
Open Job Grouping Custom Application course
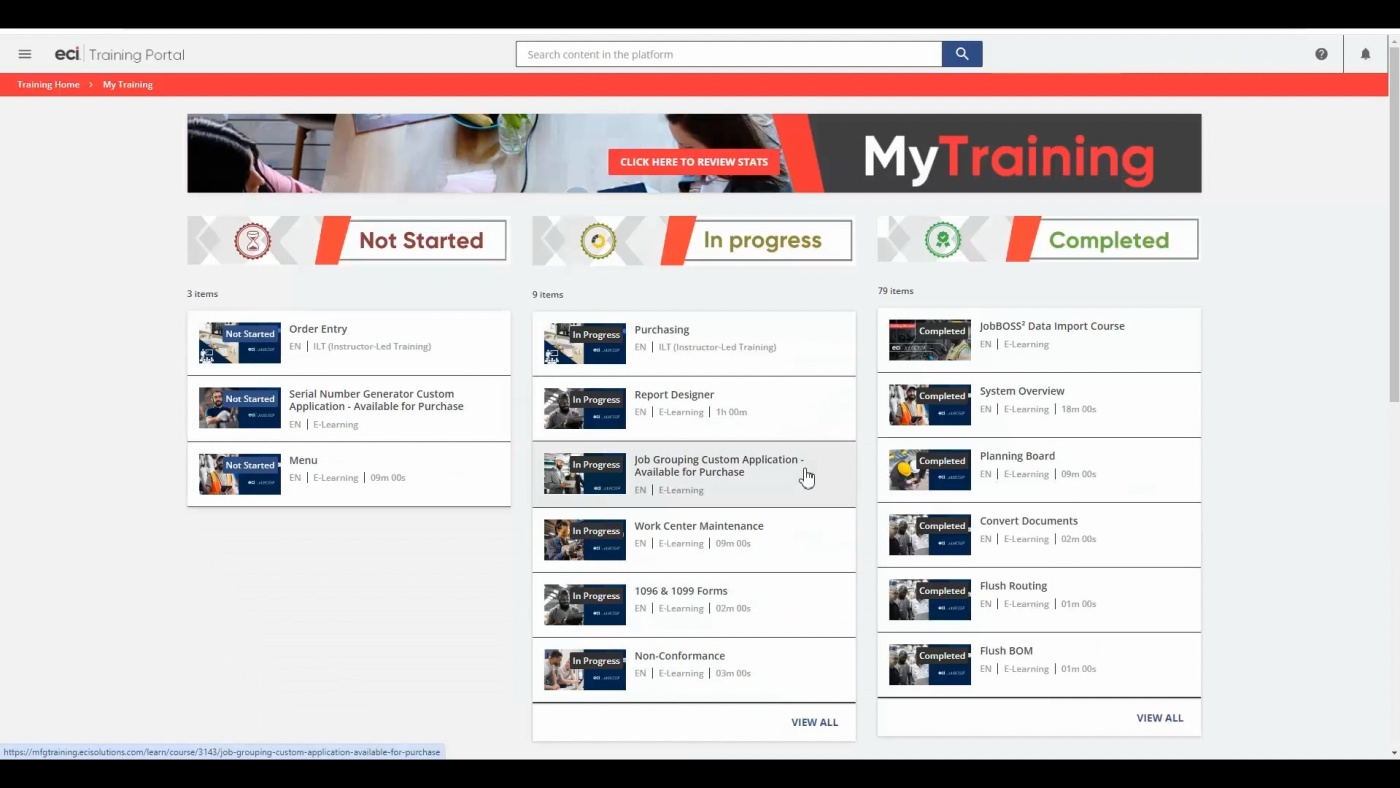(694, 474)
